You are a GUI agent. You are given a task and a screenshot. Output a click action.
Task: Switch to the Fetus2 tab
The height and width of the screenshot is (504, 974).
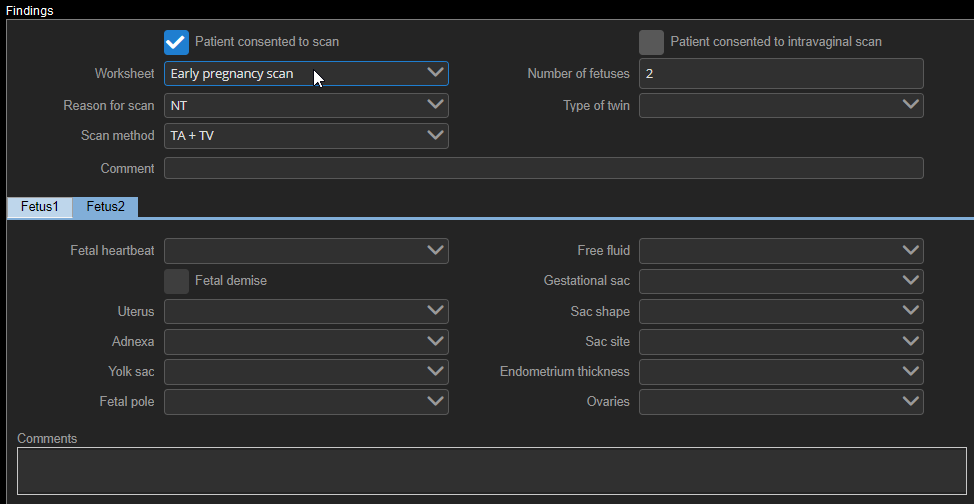(105, 207)
